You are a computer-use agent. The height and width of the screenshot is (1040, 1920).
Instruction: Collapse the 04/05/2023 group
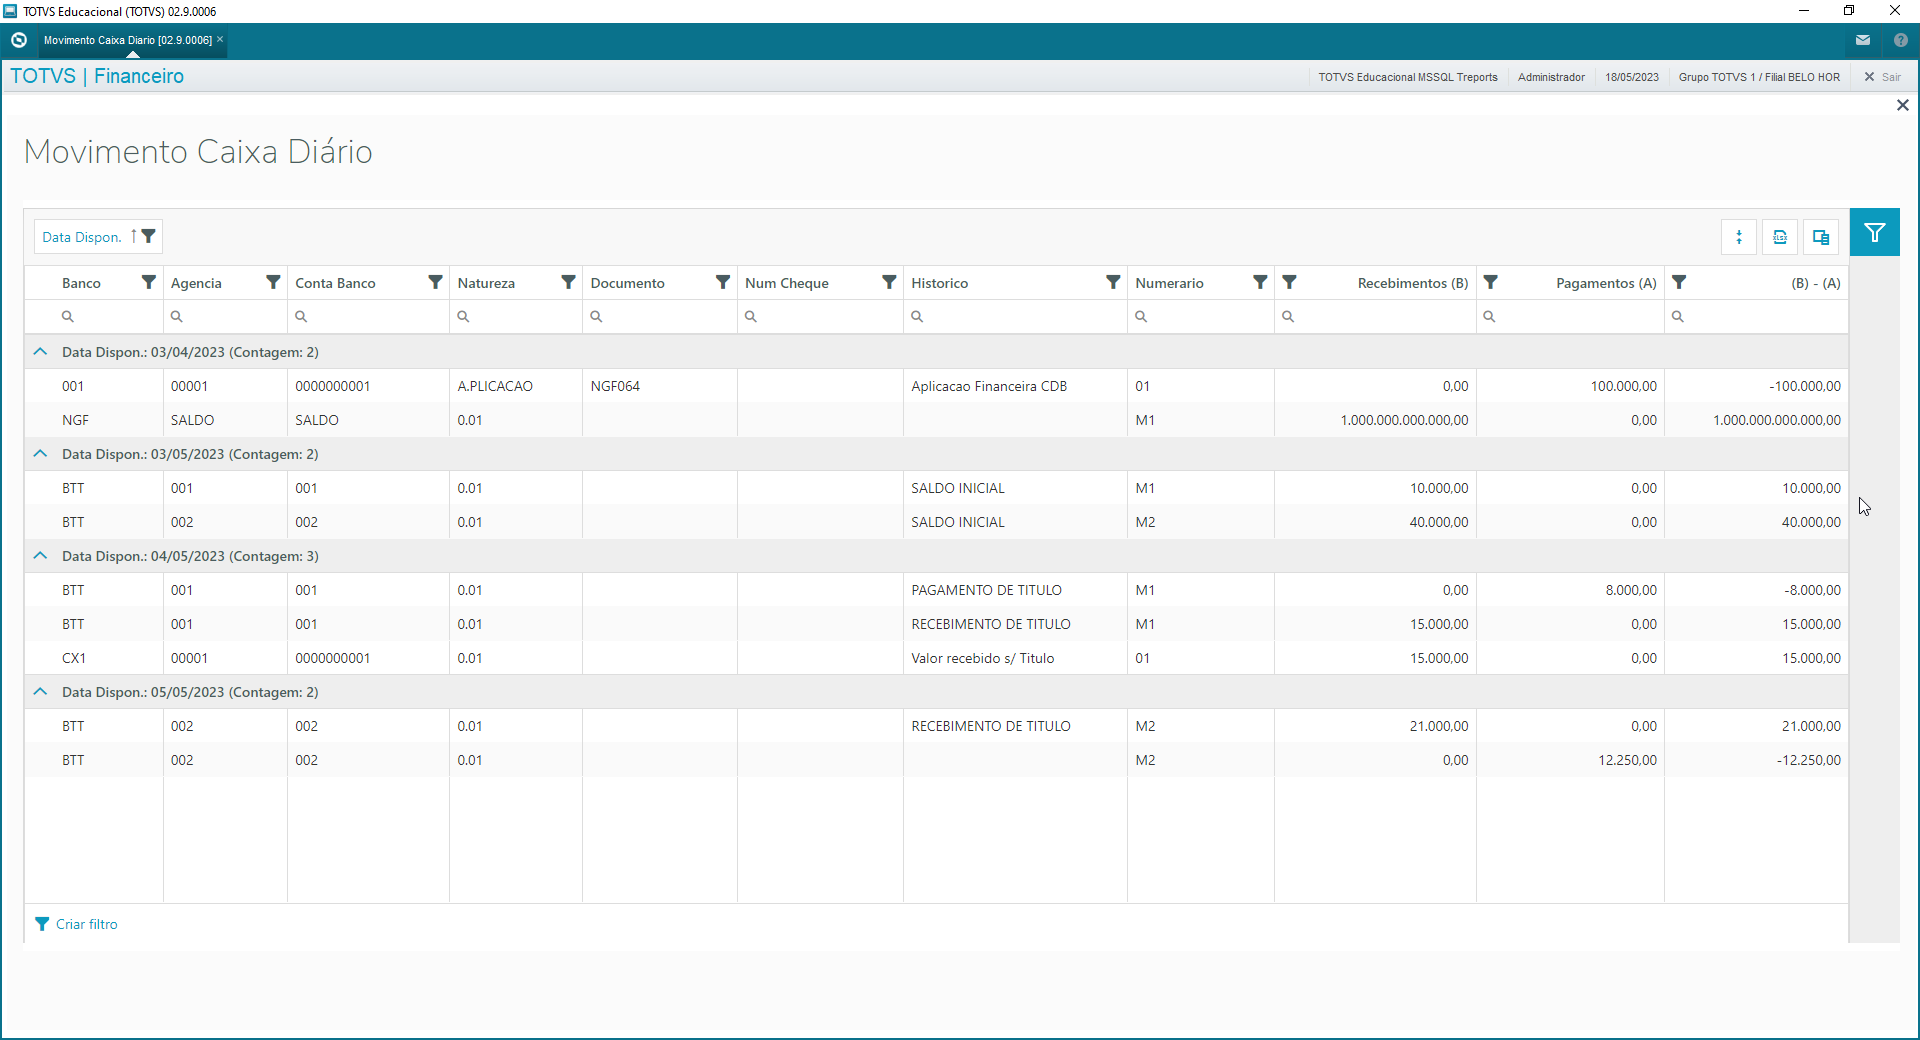coord(40,556)
